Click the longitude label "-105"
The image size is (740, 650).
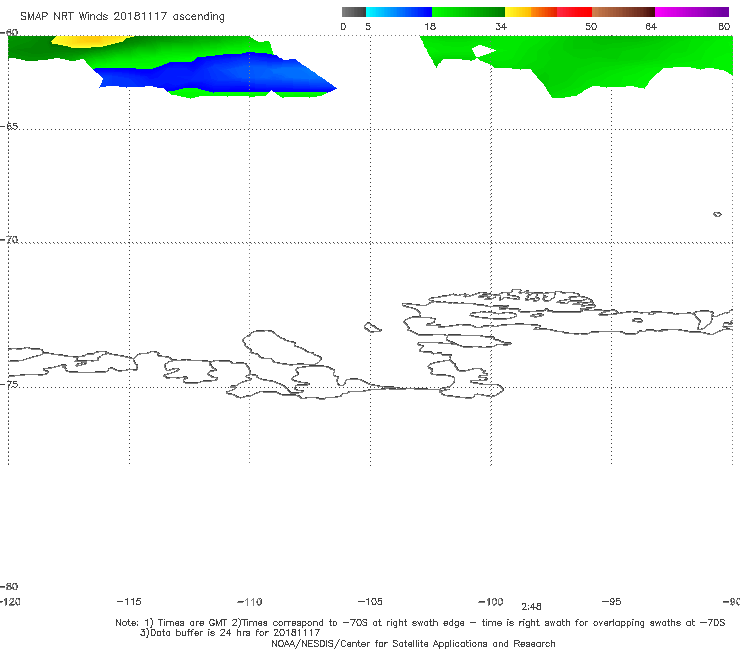click(x=370, y=602)
